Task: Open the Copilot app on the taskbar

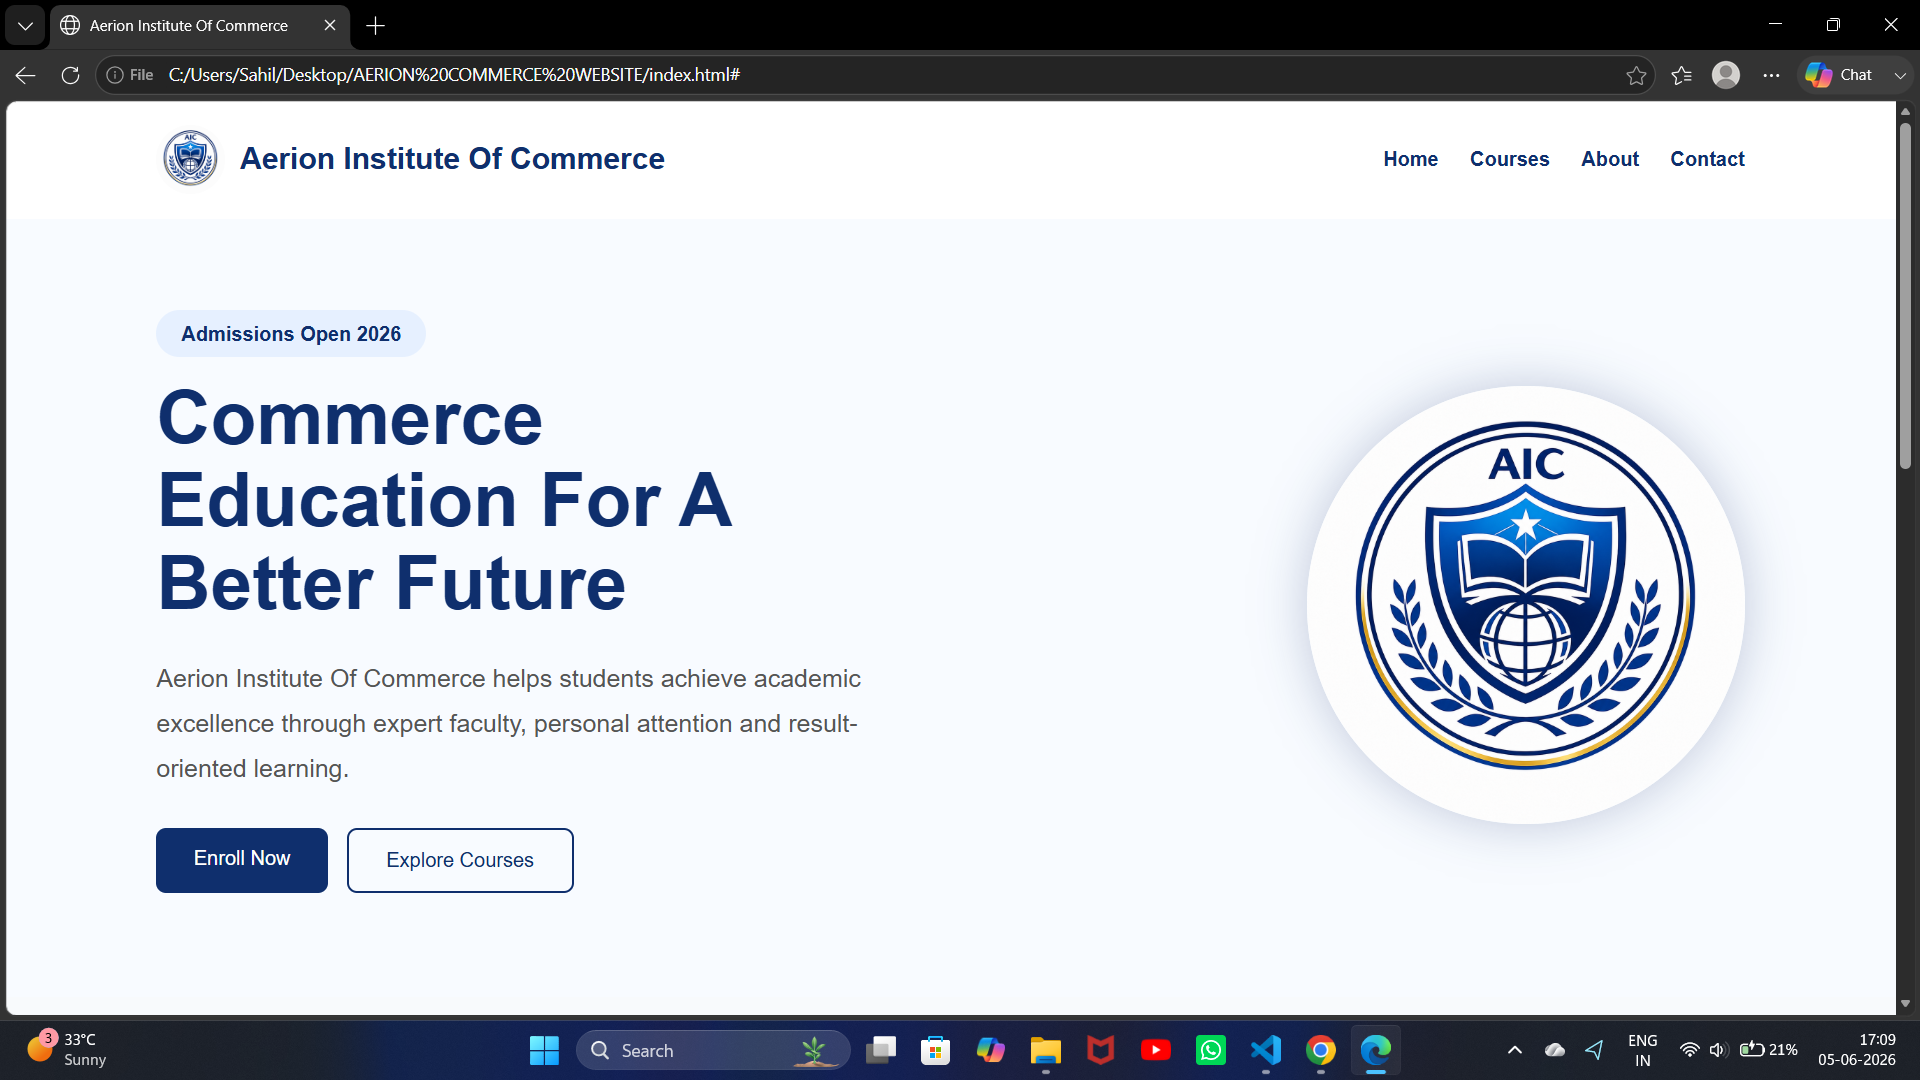Action: click(991, 1051)
